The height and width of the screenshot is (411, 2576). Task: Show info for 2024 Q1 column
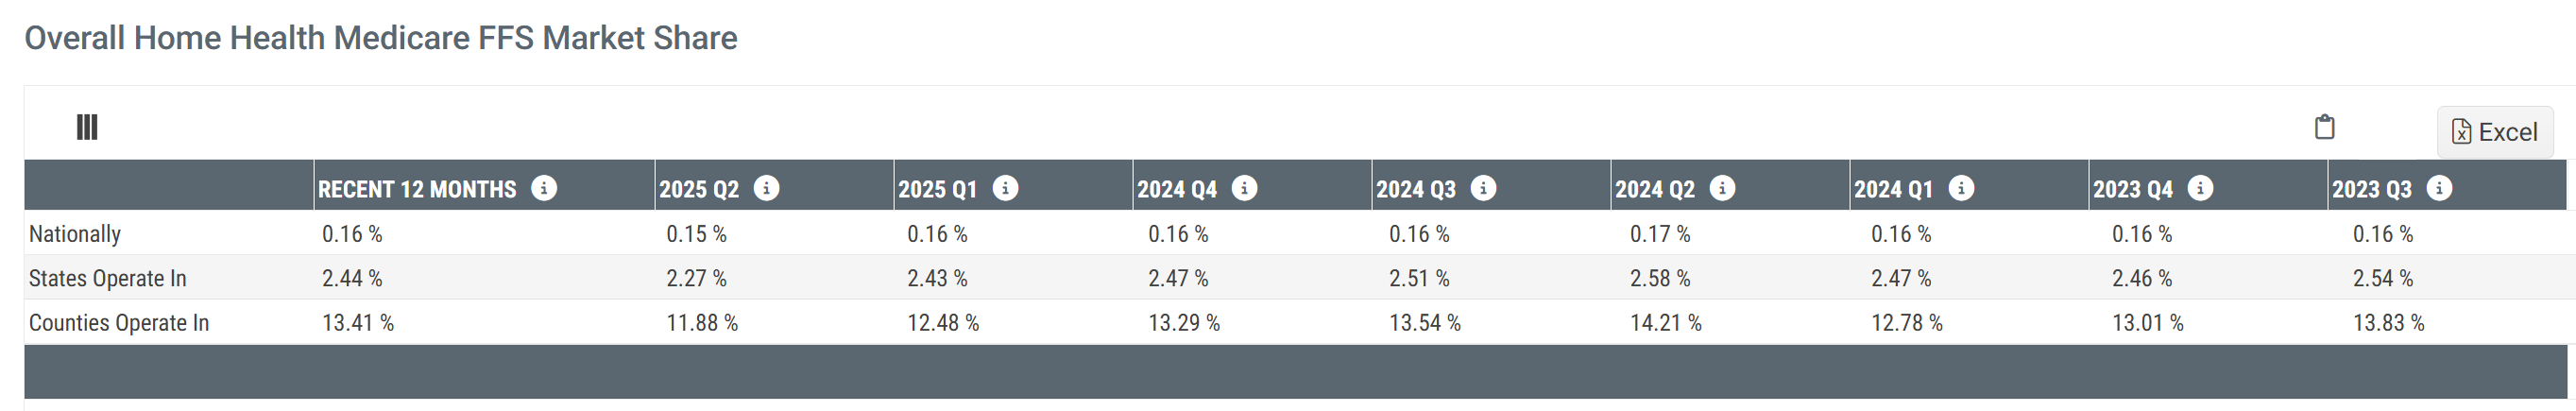[1961, 188]
